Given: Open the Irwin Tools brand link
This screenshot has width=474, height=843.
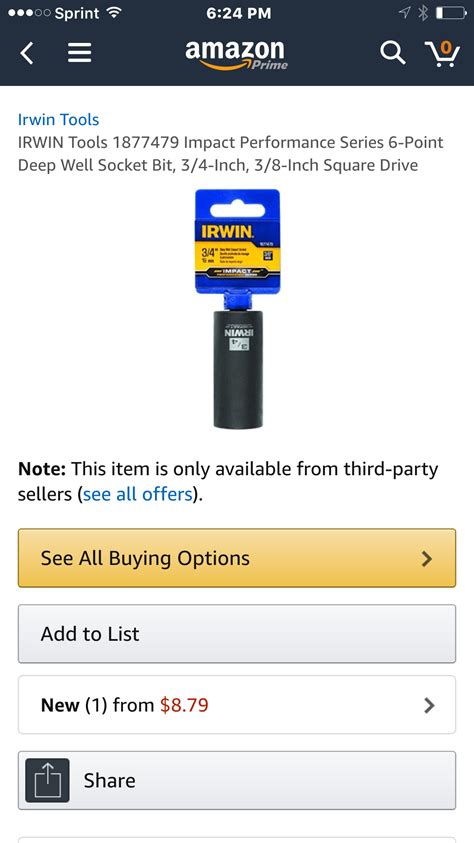Looking at the screenshot, I should [59, 119].
